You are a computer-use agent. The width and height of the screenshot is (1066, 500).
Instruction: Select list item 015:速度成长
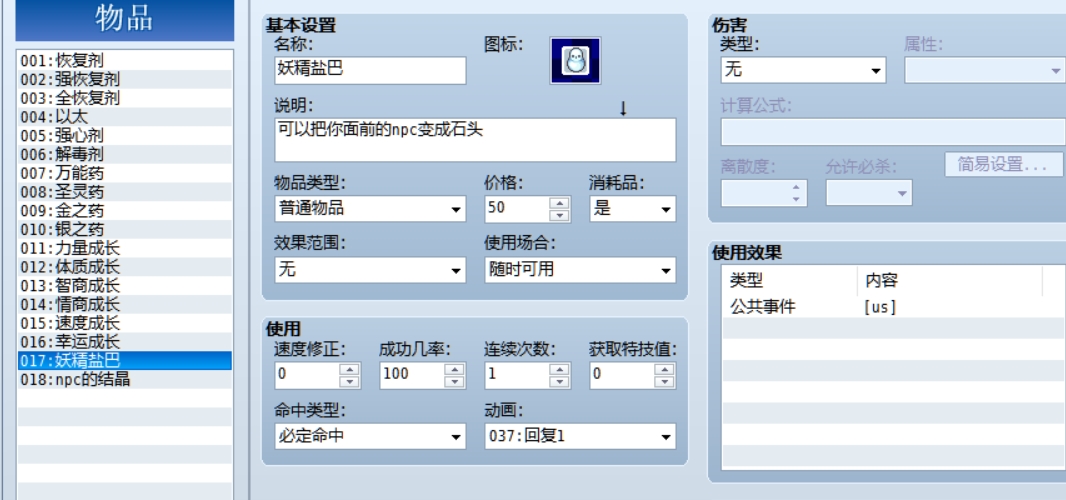[x=124, y=322]
